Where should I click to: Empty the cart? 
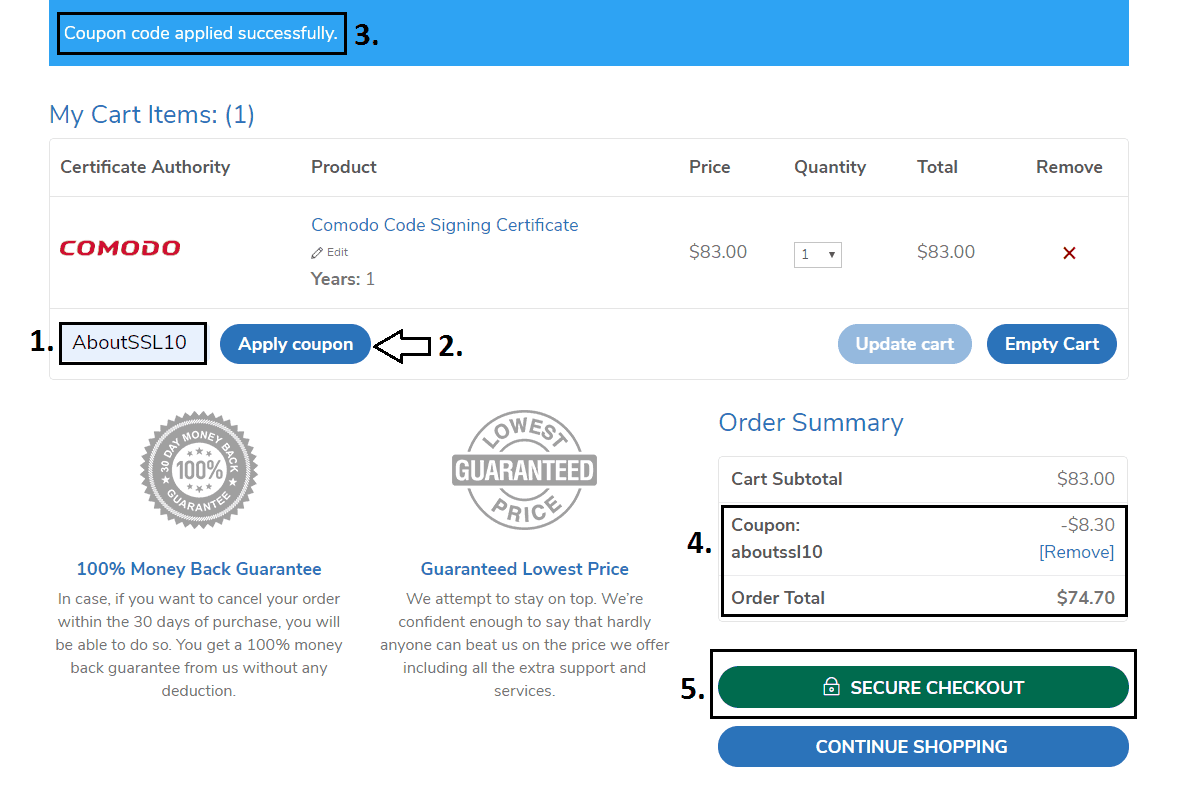click(1052, 344)
